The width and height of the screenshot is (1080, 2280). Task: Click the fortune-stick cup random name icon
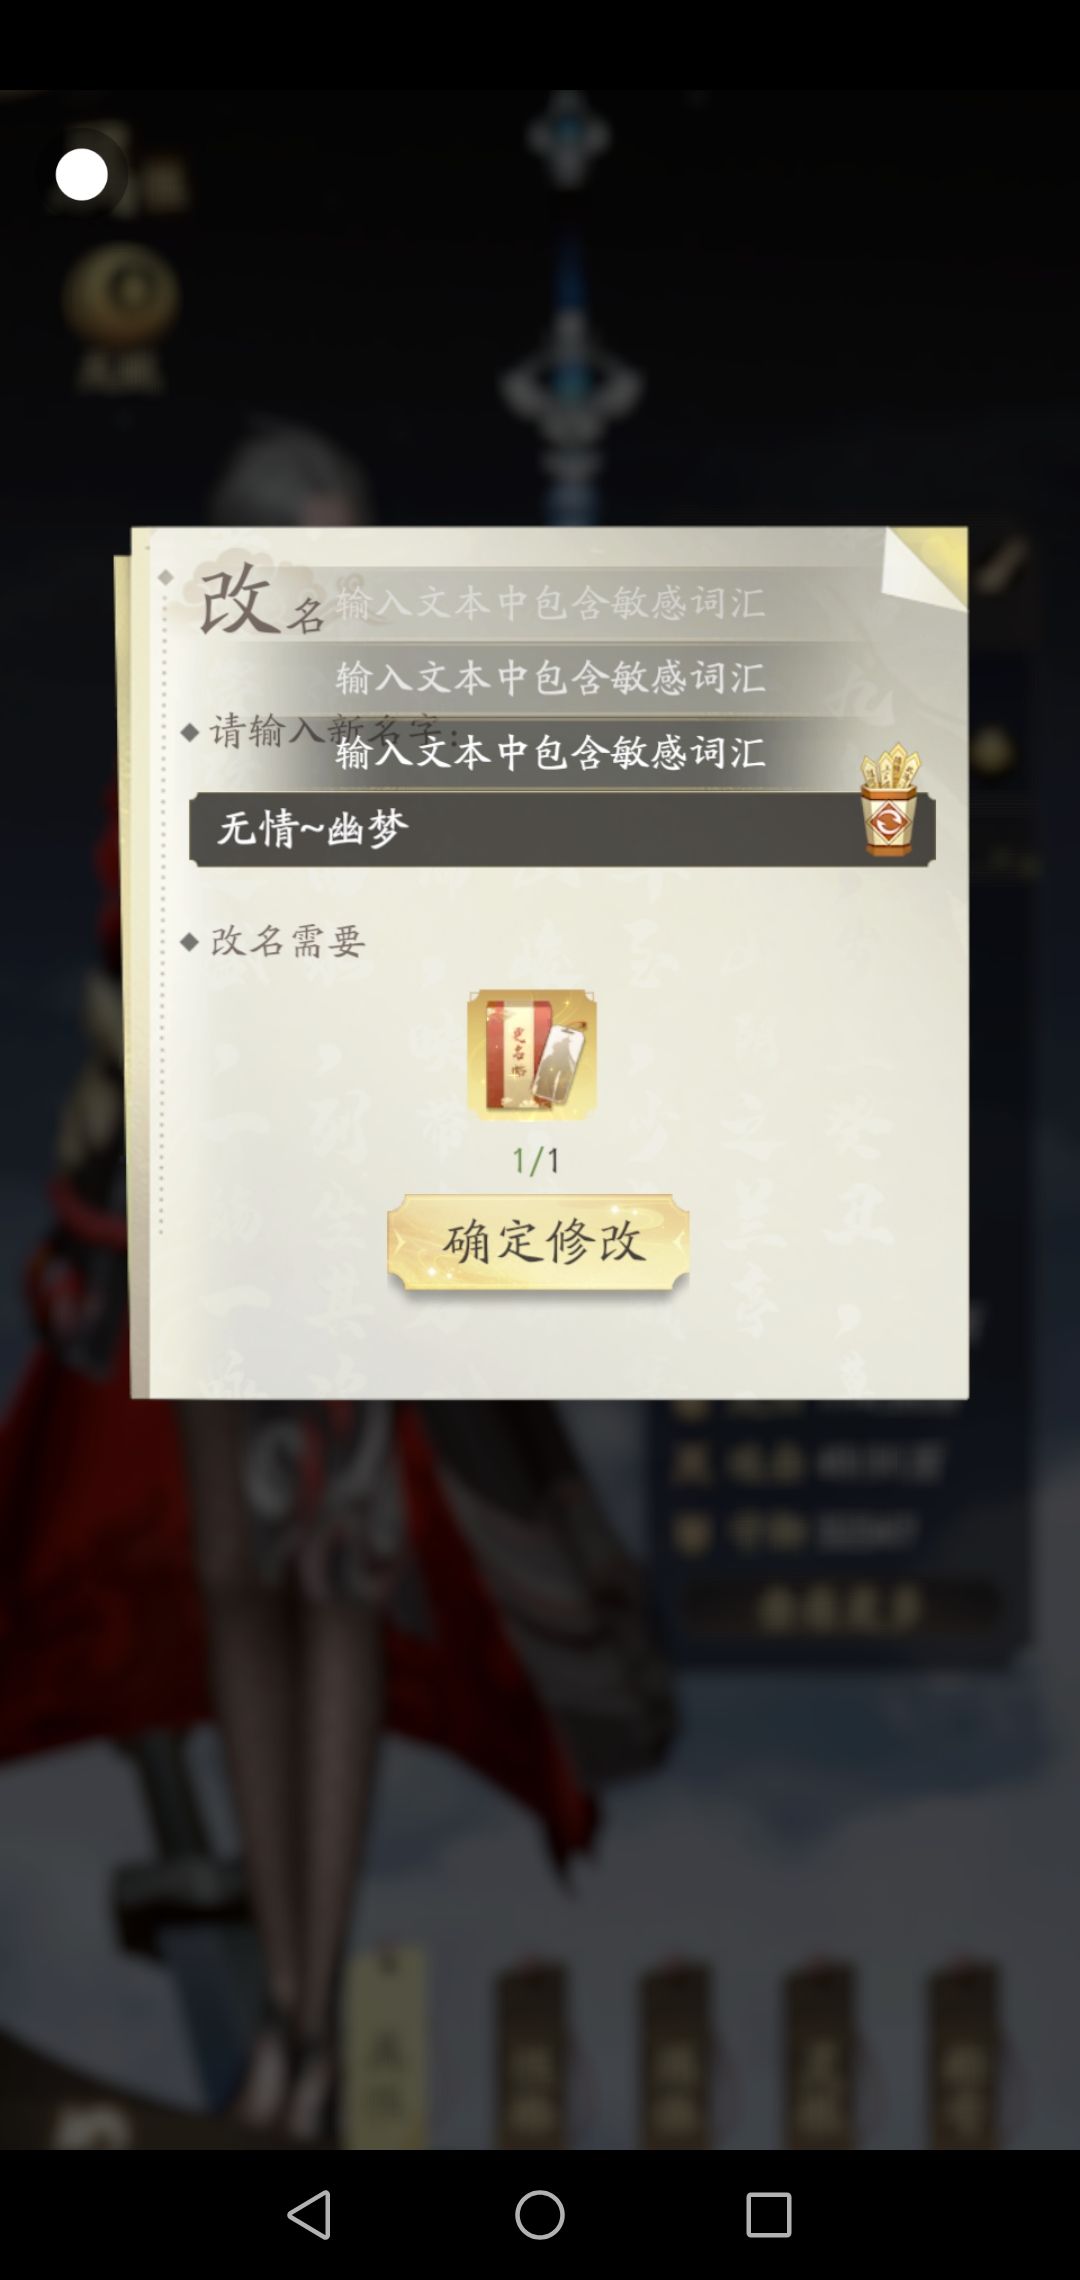tap(889, 799)
